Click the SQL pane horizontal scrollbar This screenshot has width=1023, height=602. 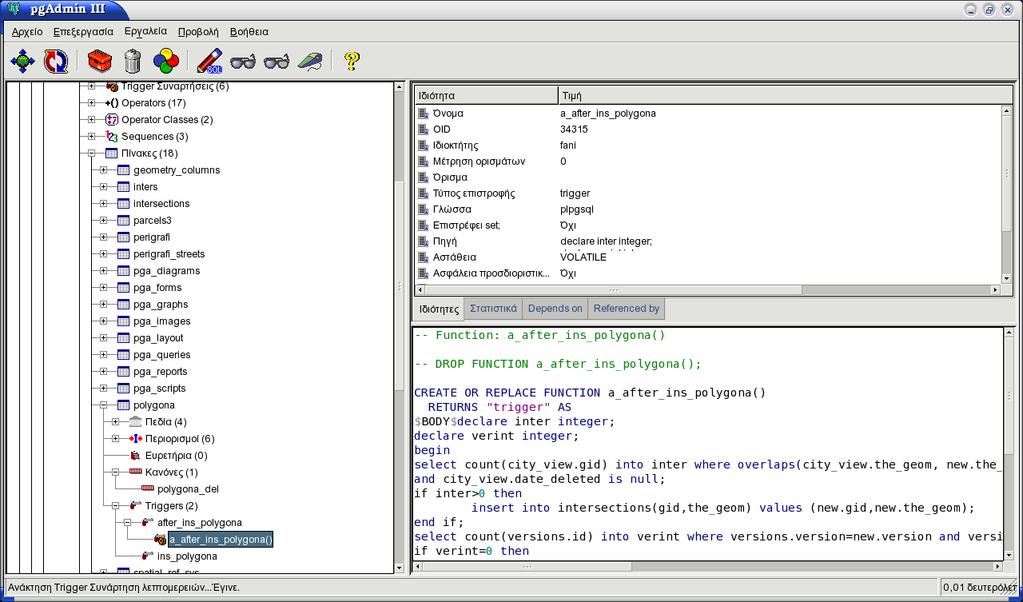click(708, 567)
